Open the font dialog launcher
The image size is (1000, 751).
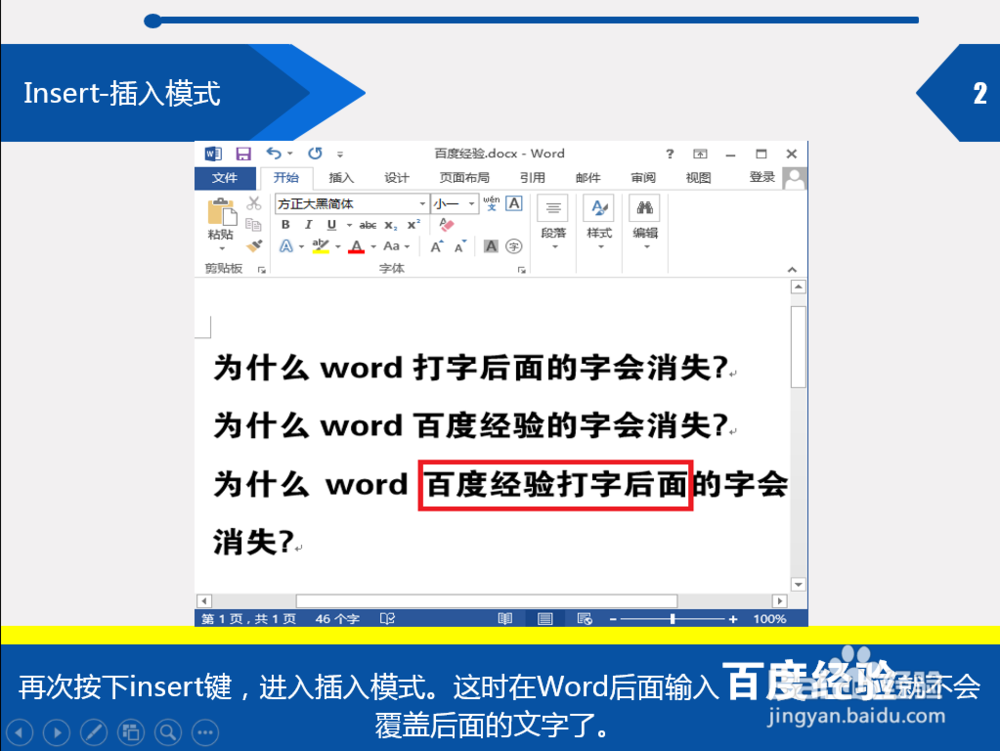point(522,270)
